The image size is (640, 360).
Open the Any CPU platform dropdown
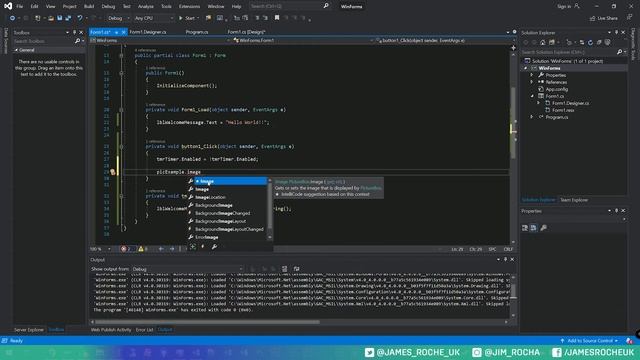(x=153, y=18)
